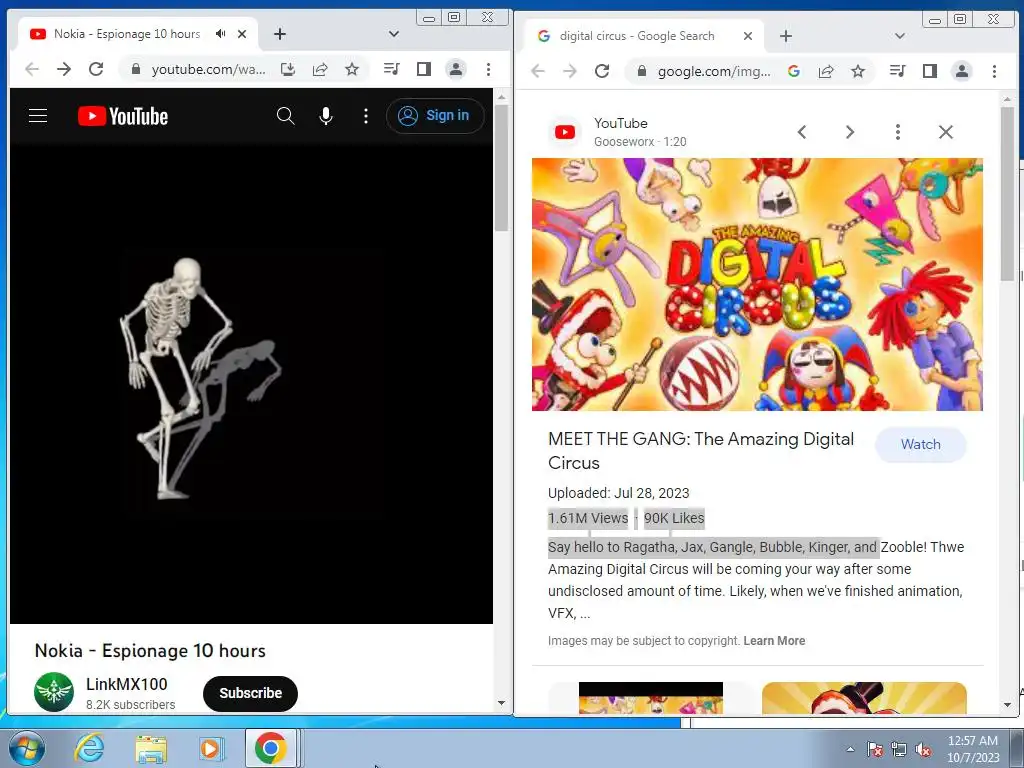Reload the Google search page
This screenshot has width=1024, height=768.
pyautogui.click(x=602, y=71)
